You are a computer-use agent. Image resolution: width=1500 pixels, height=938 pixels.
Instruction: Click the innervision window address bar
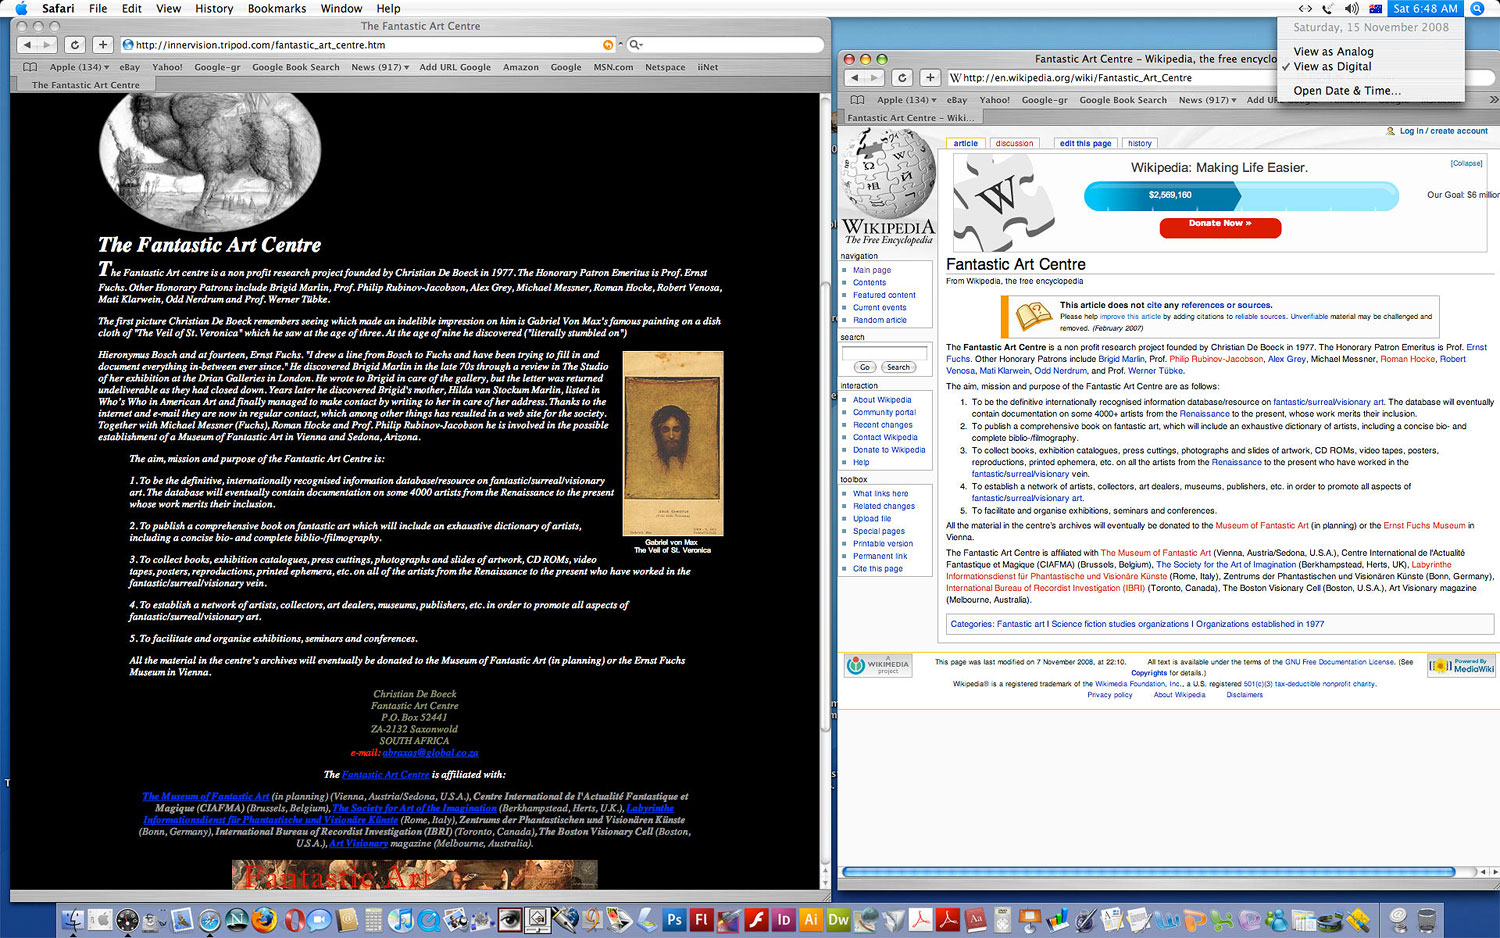click(368, 45)
